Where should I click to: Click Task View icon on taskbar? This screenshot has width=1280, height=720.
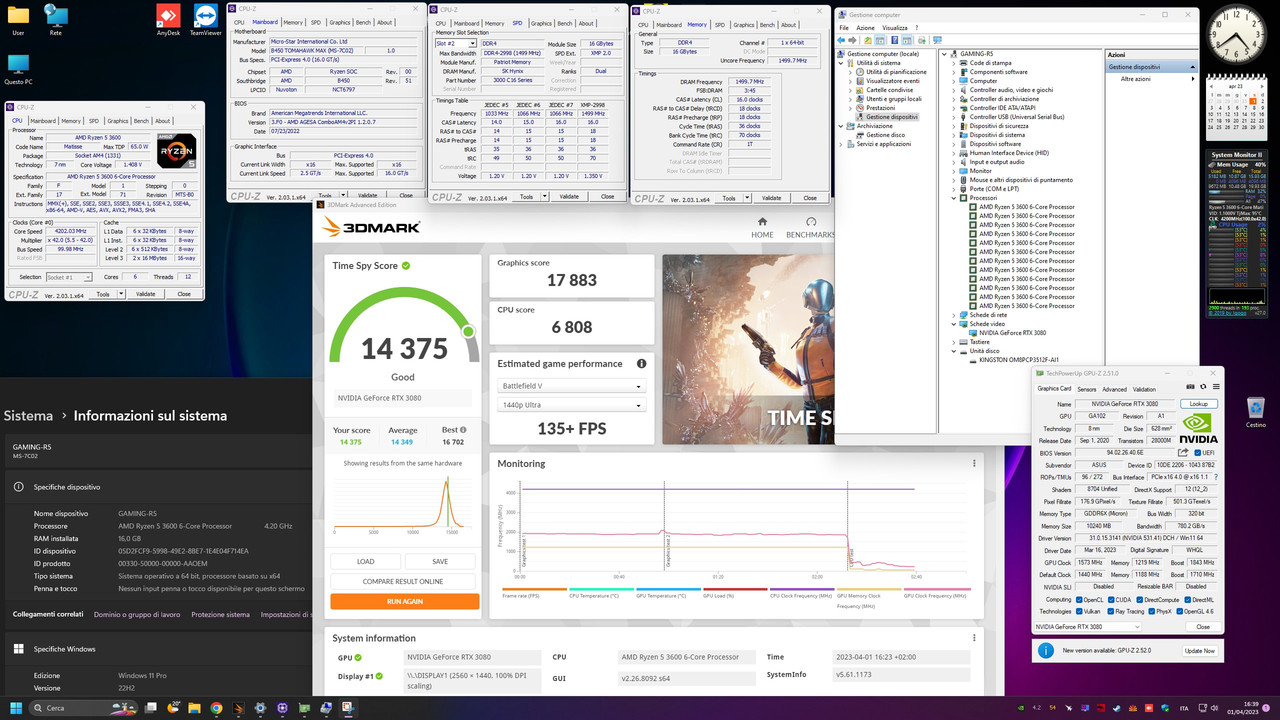point(151,708)
